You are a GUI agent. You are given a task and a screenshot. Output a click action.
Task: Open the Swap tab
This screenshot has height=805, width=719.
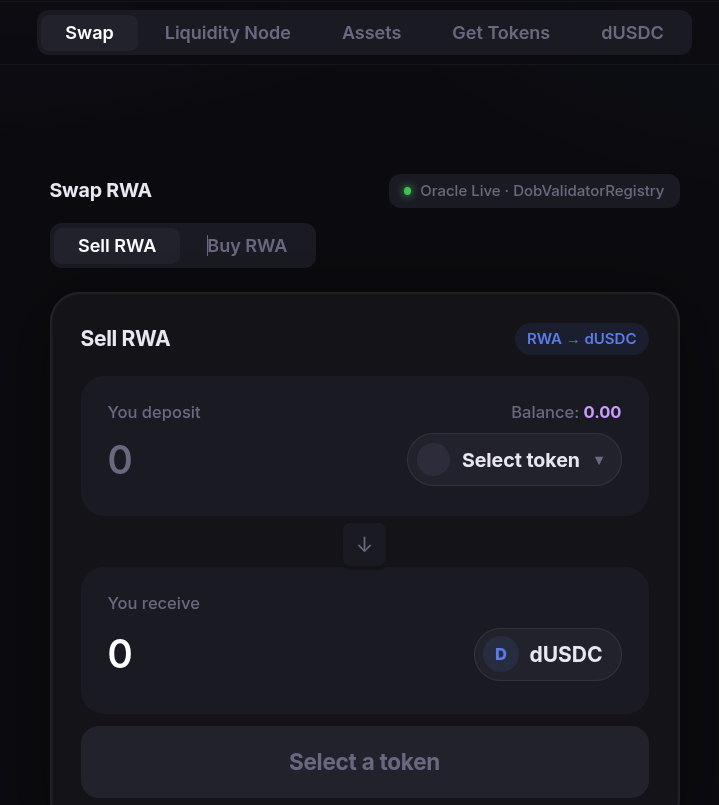pos(89,33)
